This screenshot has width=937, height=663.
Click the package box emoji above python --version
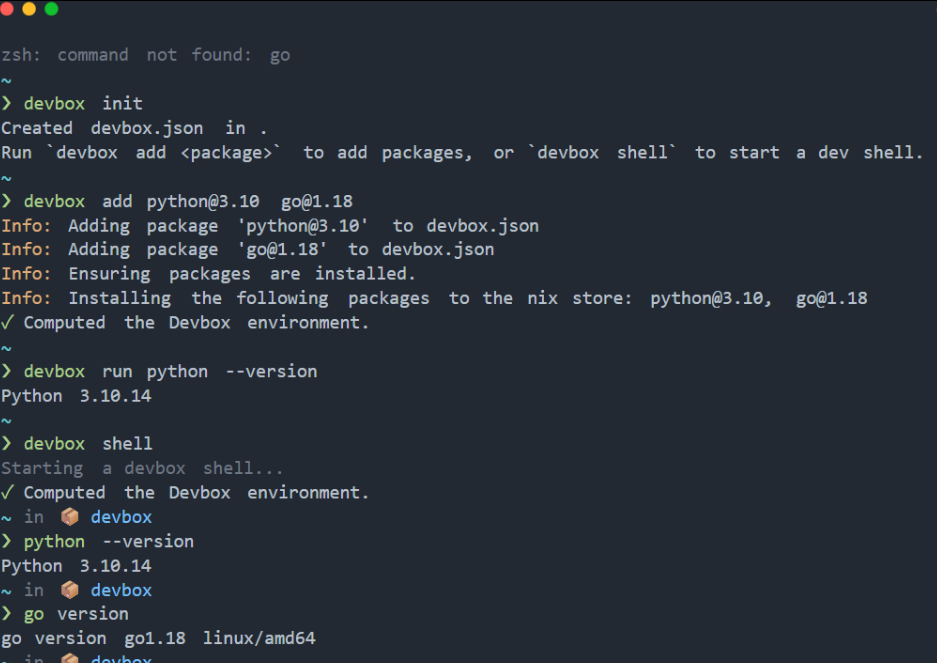coord(70,517)
